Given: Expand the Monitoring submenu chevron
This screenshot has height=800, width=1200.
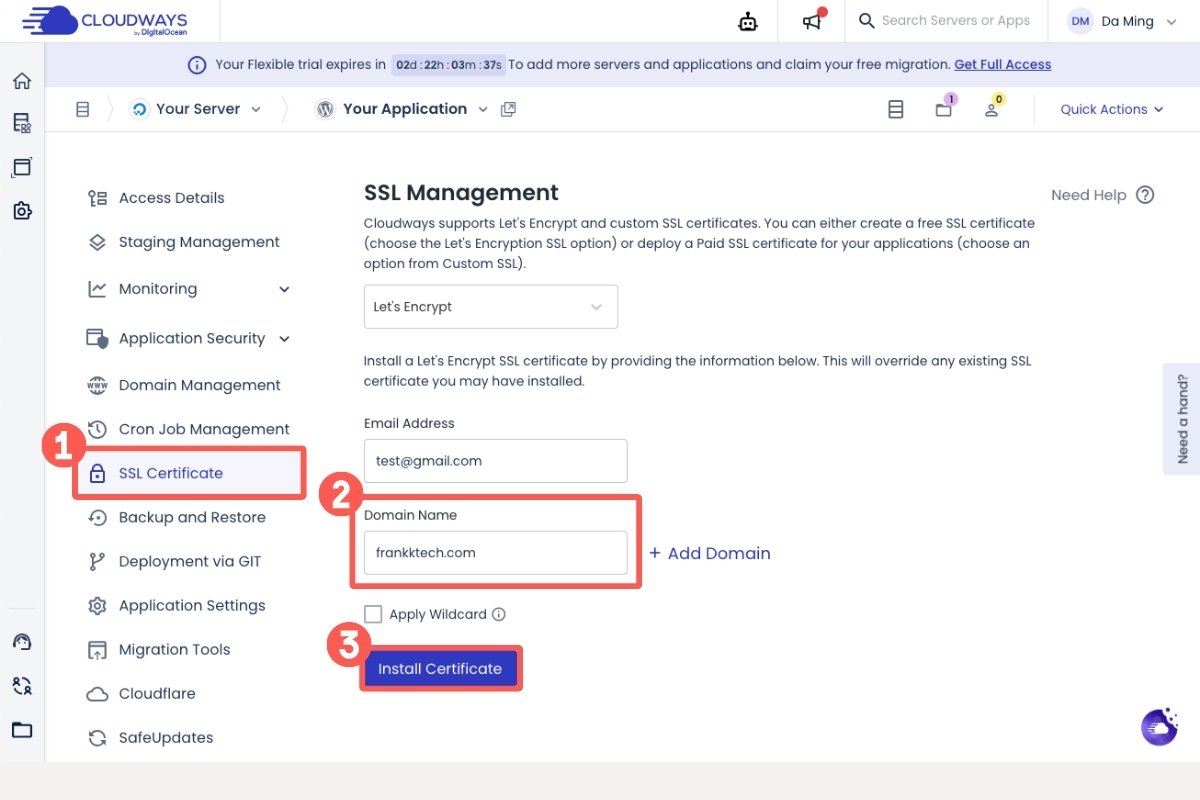Looking at the screenshot, I should click(x=284, y=289).
